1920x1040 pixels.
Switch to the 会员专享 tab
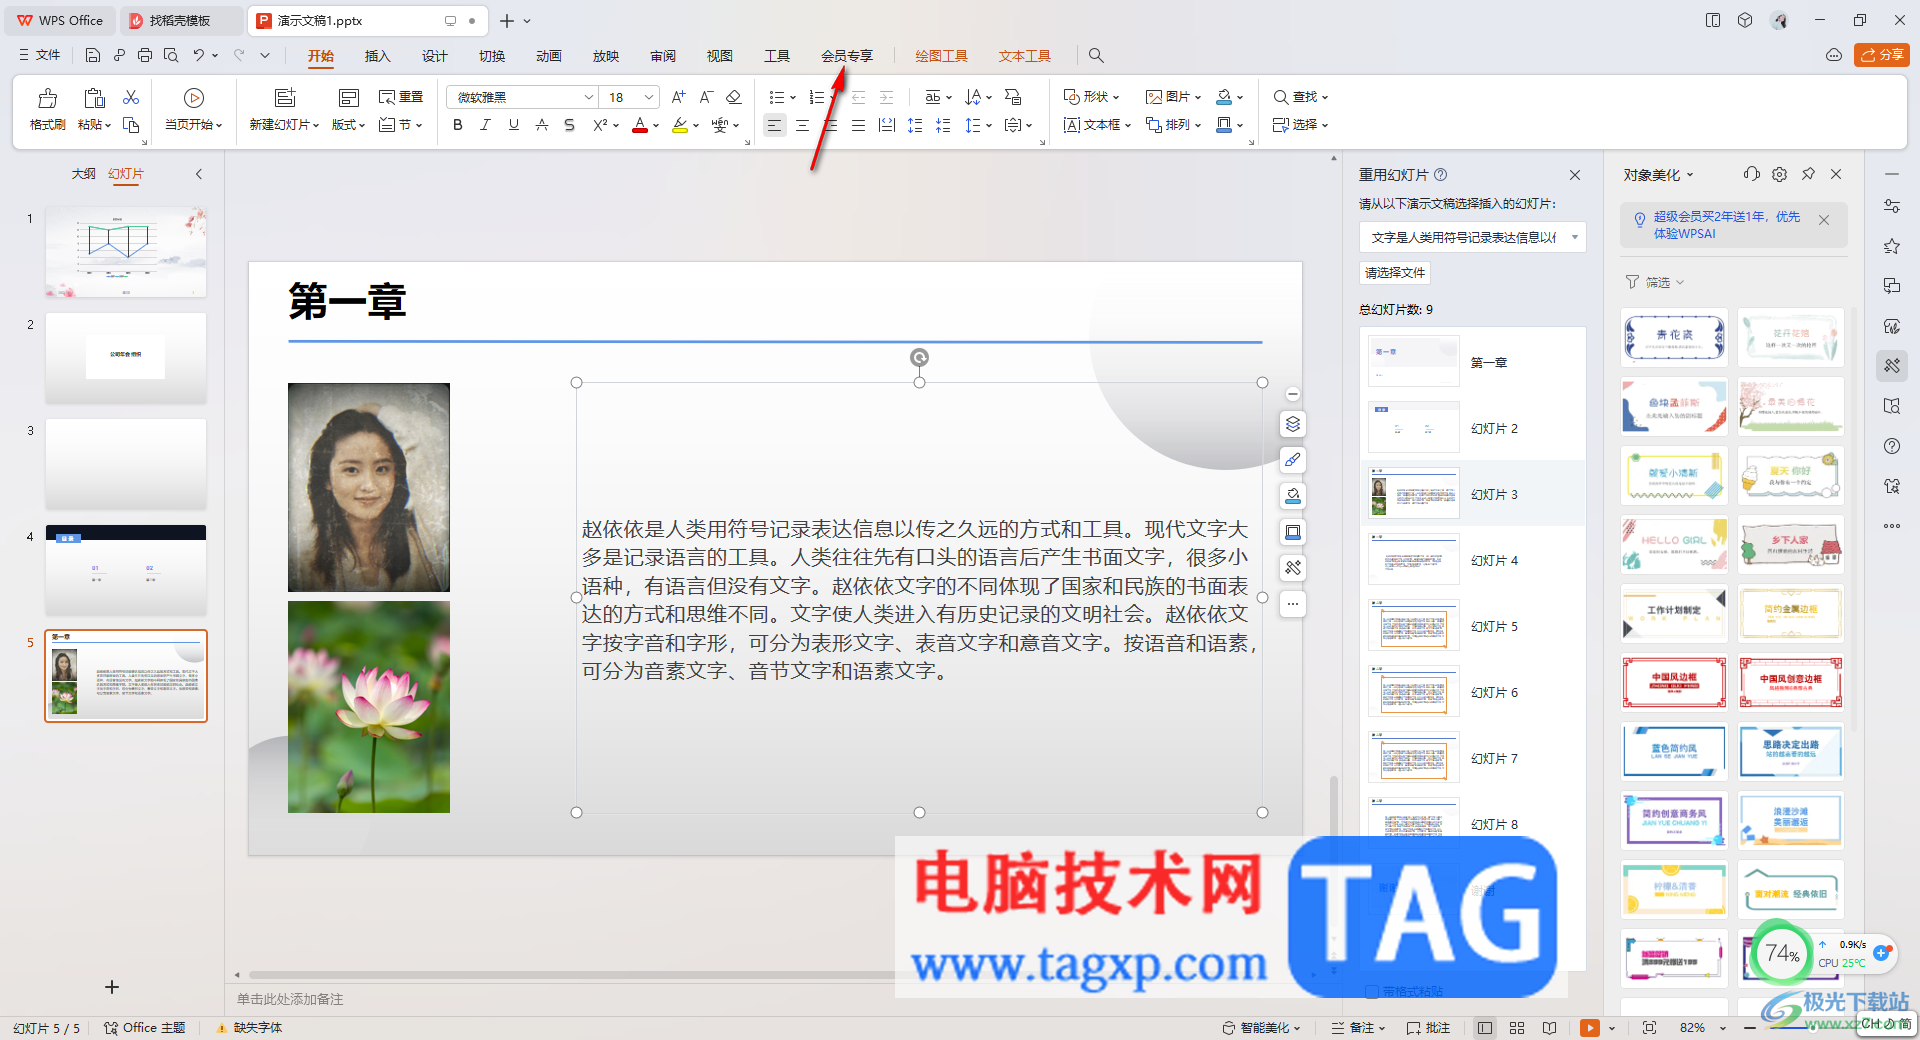point(847,56)
